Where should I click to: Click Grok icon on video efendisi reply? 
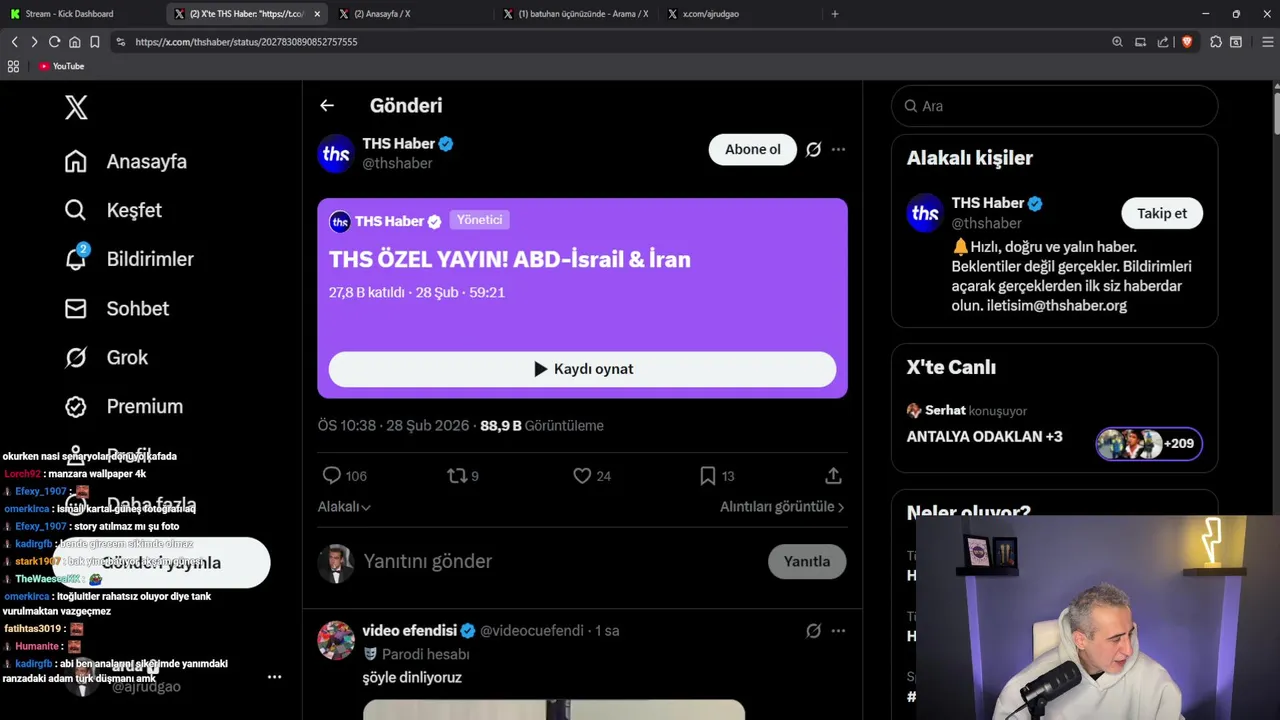(813, 631)
